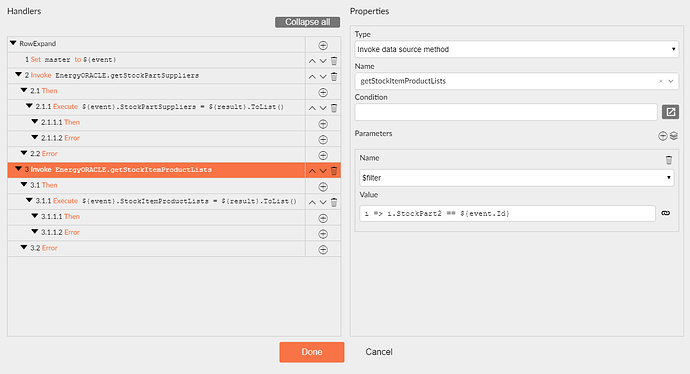Click the Cancel button

(379, 352)
